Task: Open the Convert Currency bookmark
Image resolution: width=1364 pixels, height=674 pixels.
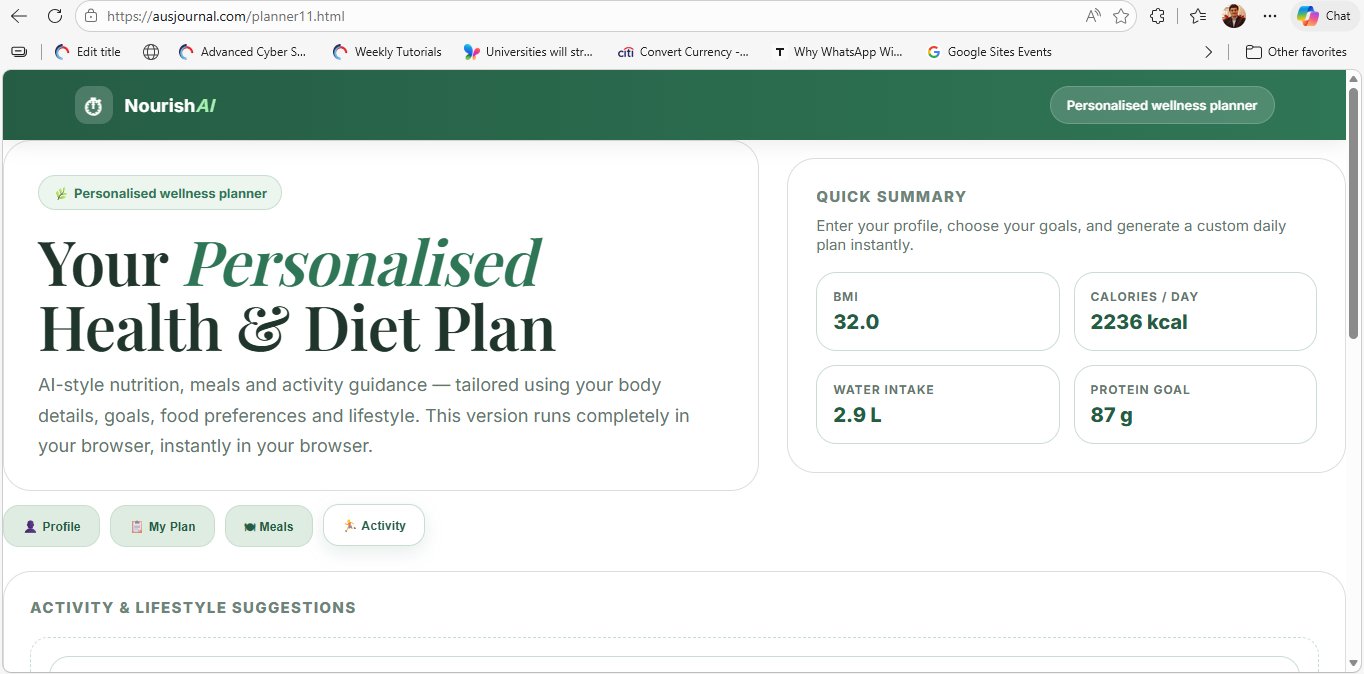Action: click(x=684, y=51)
